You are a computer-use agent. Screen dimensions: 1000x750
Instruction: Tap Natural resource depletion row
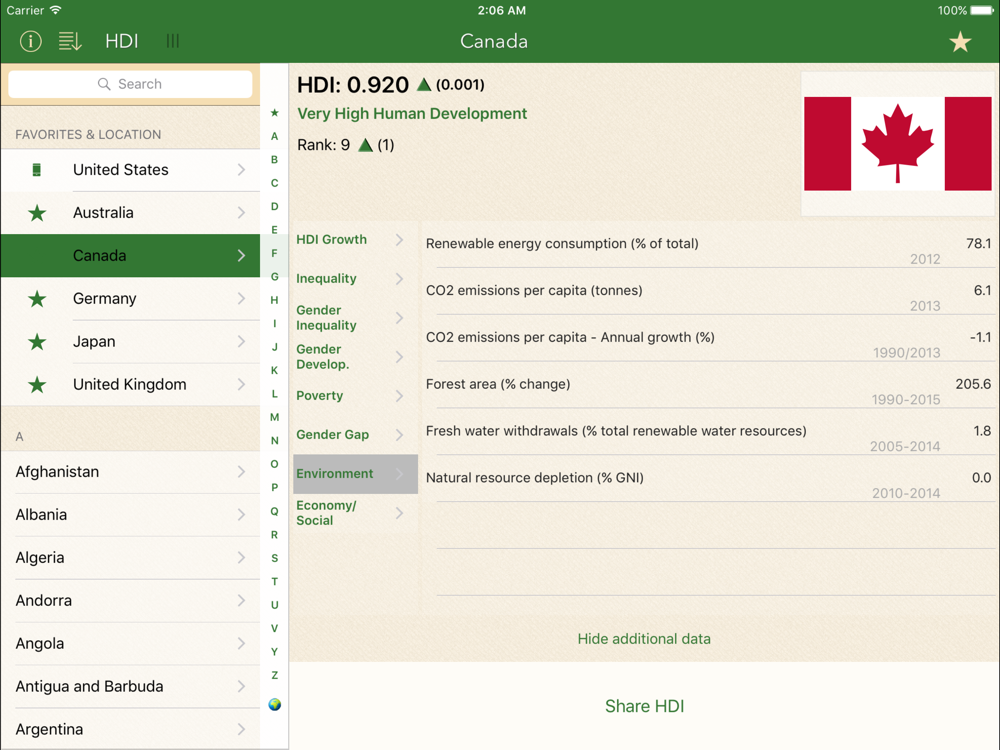[x=708, y=479]
